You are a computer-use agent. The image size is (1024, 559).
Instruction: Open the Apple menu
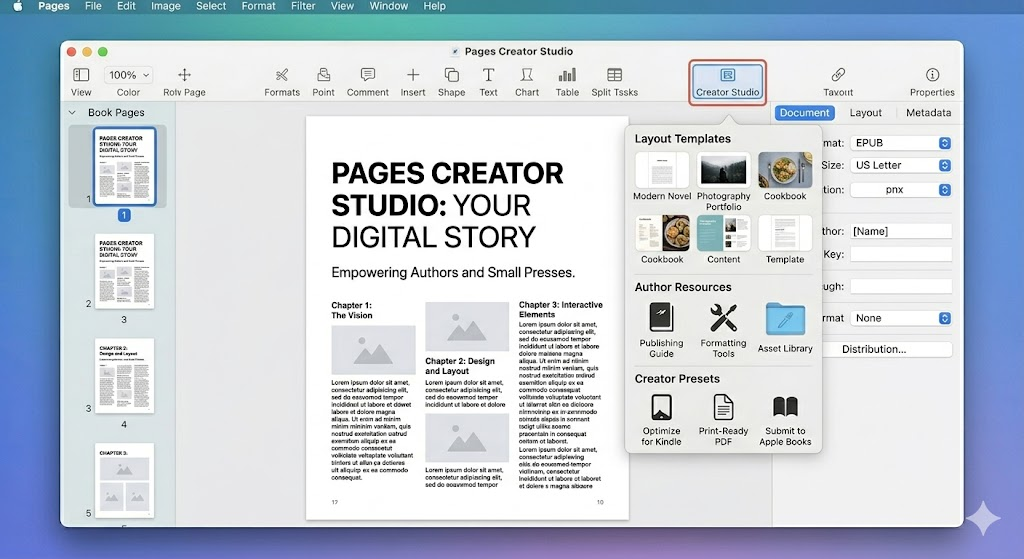(x=18, y=6)
